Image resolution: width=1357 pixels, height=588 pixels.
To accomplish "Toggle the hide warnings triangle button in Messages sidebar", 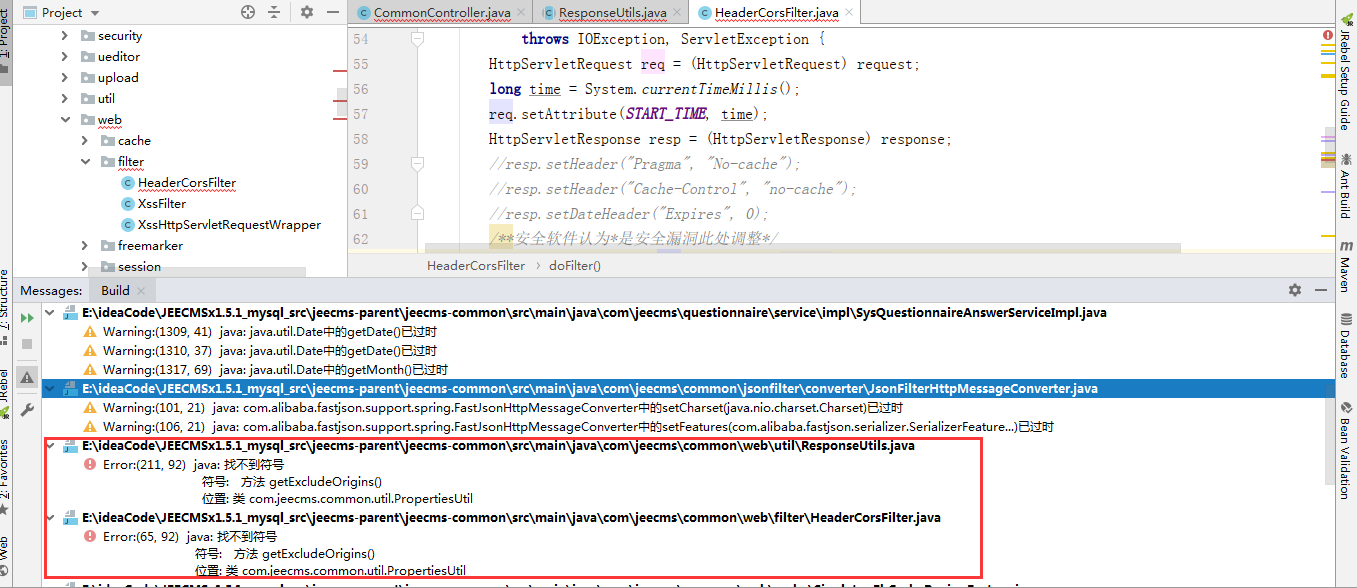I will click(27, 377).
